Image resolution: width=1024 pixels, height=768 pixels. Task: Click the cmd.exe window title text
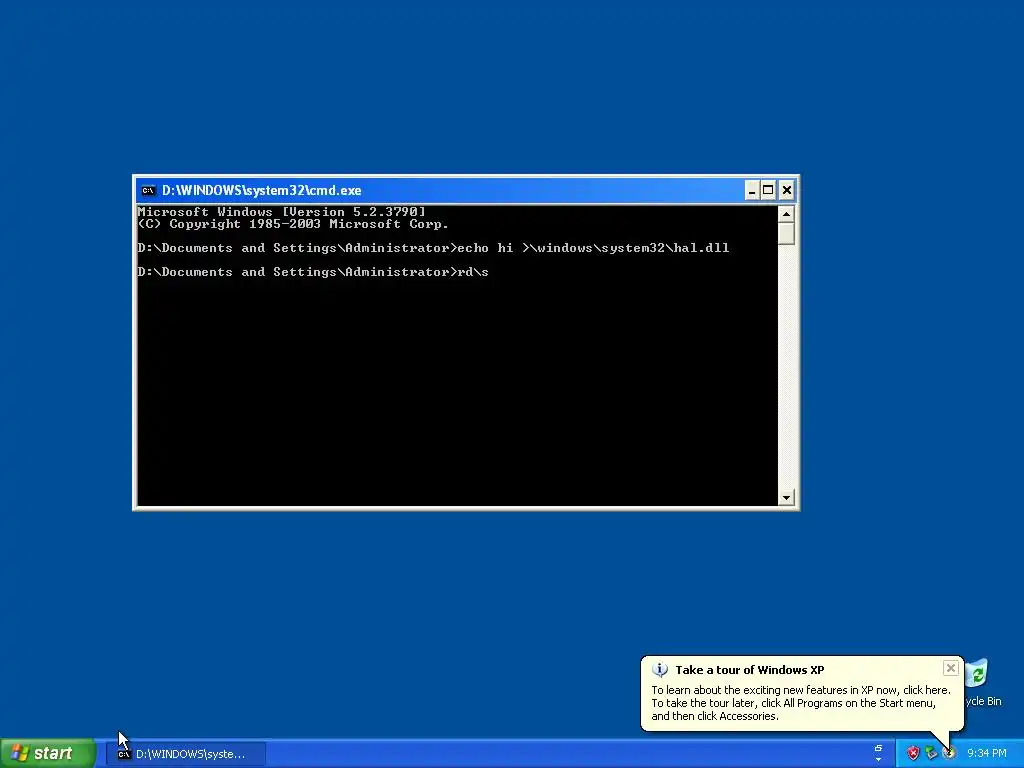pos(261,191)
